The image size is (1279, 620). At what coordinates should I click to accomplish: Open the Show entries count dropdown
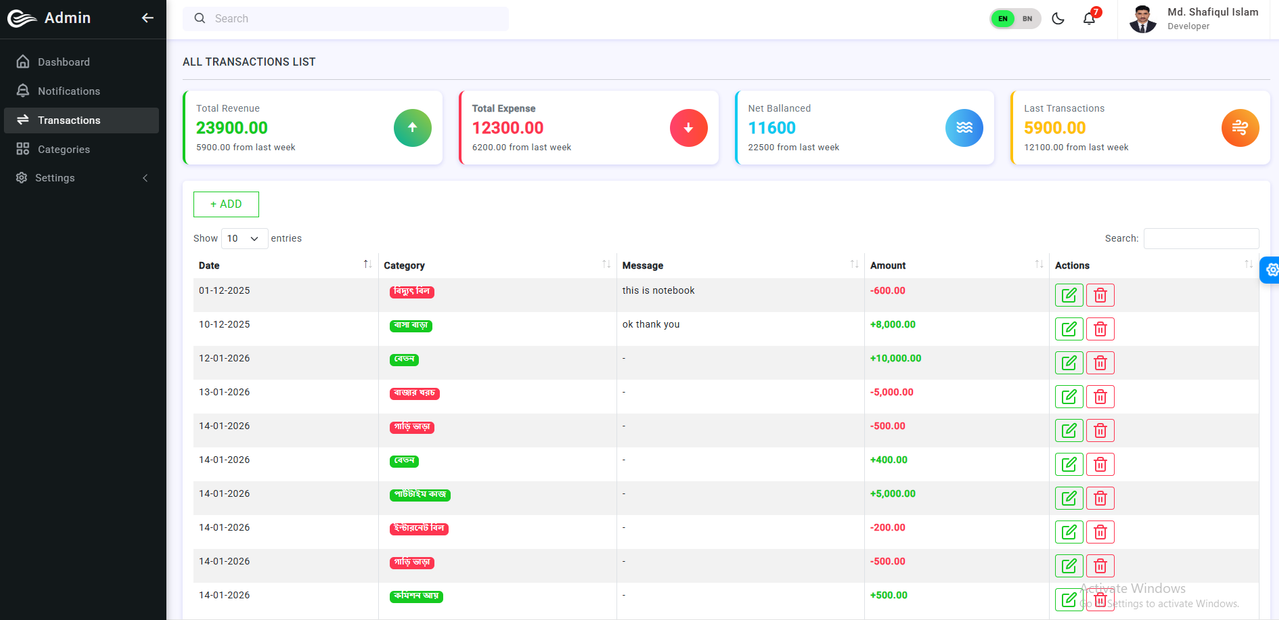[244, 238]
